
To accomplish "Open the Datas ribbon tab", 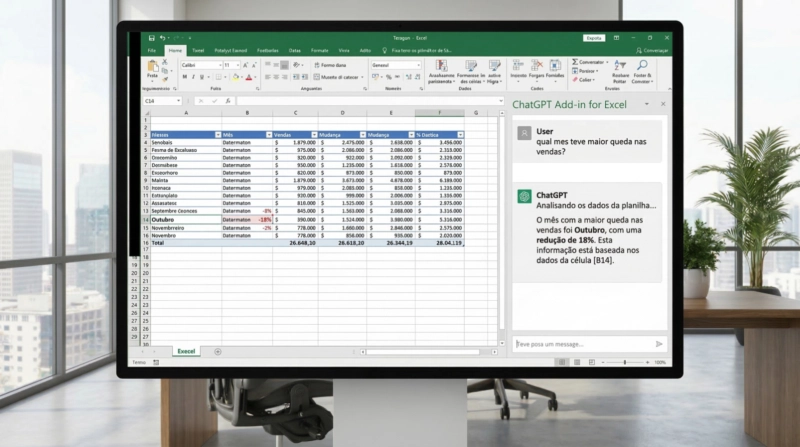I will pos(295,51).
